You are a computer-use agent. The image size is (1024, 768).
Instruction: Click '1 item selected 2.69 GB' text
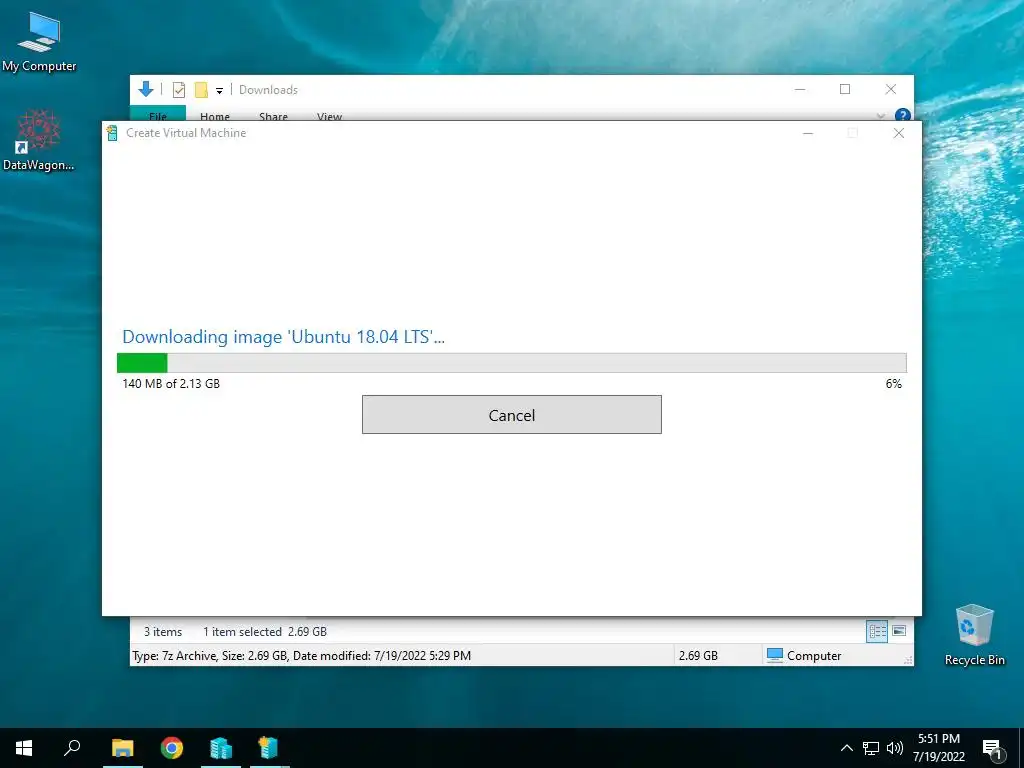pos(264,632)
